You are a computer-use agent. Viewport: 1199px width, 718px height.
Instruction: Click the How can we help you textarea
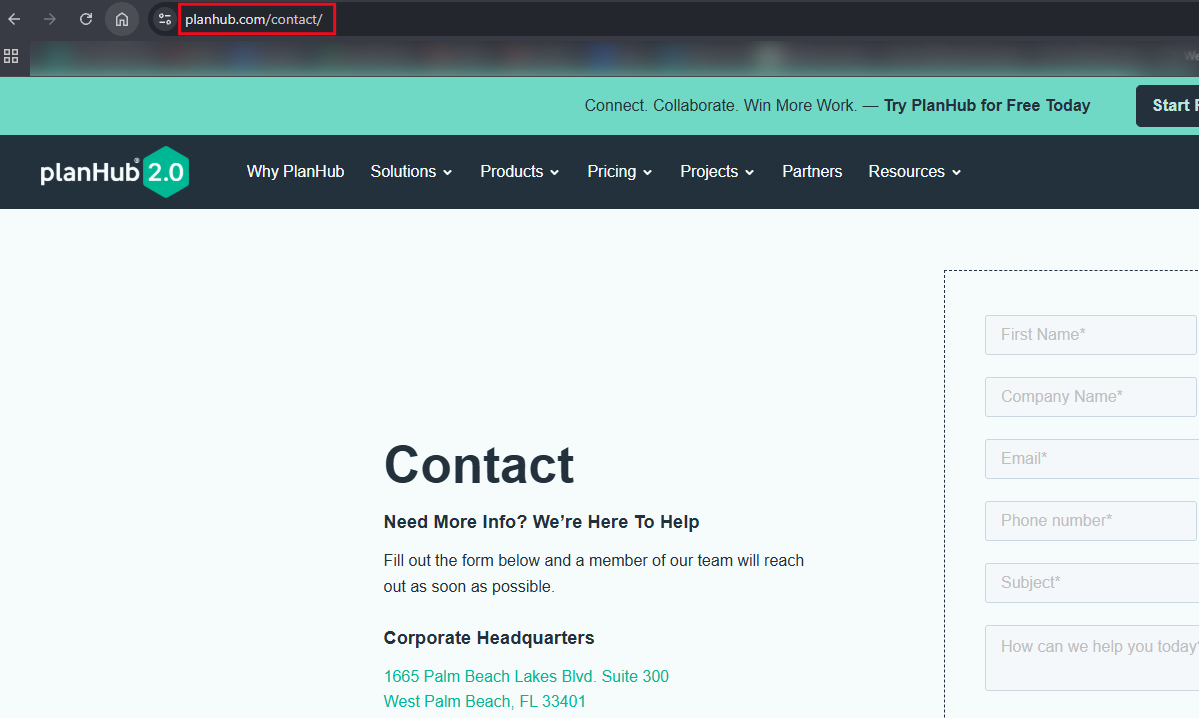pyautogui.click(x=1091, y=658)
